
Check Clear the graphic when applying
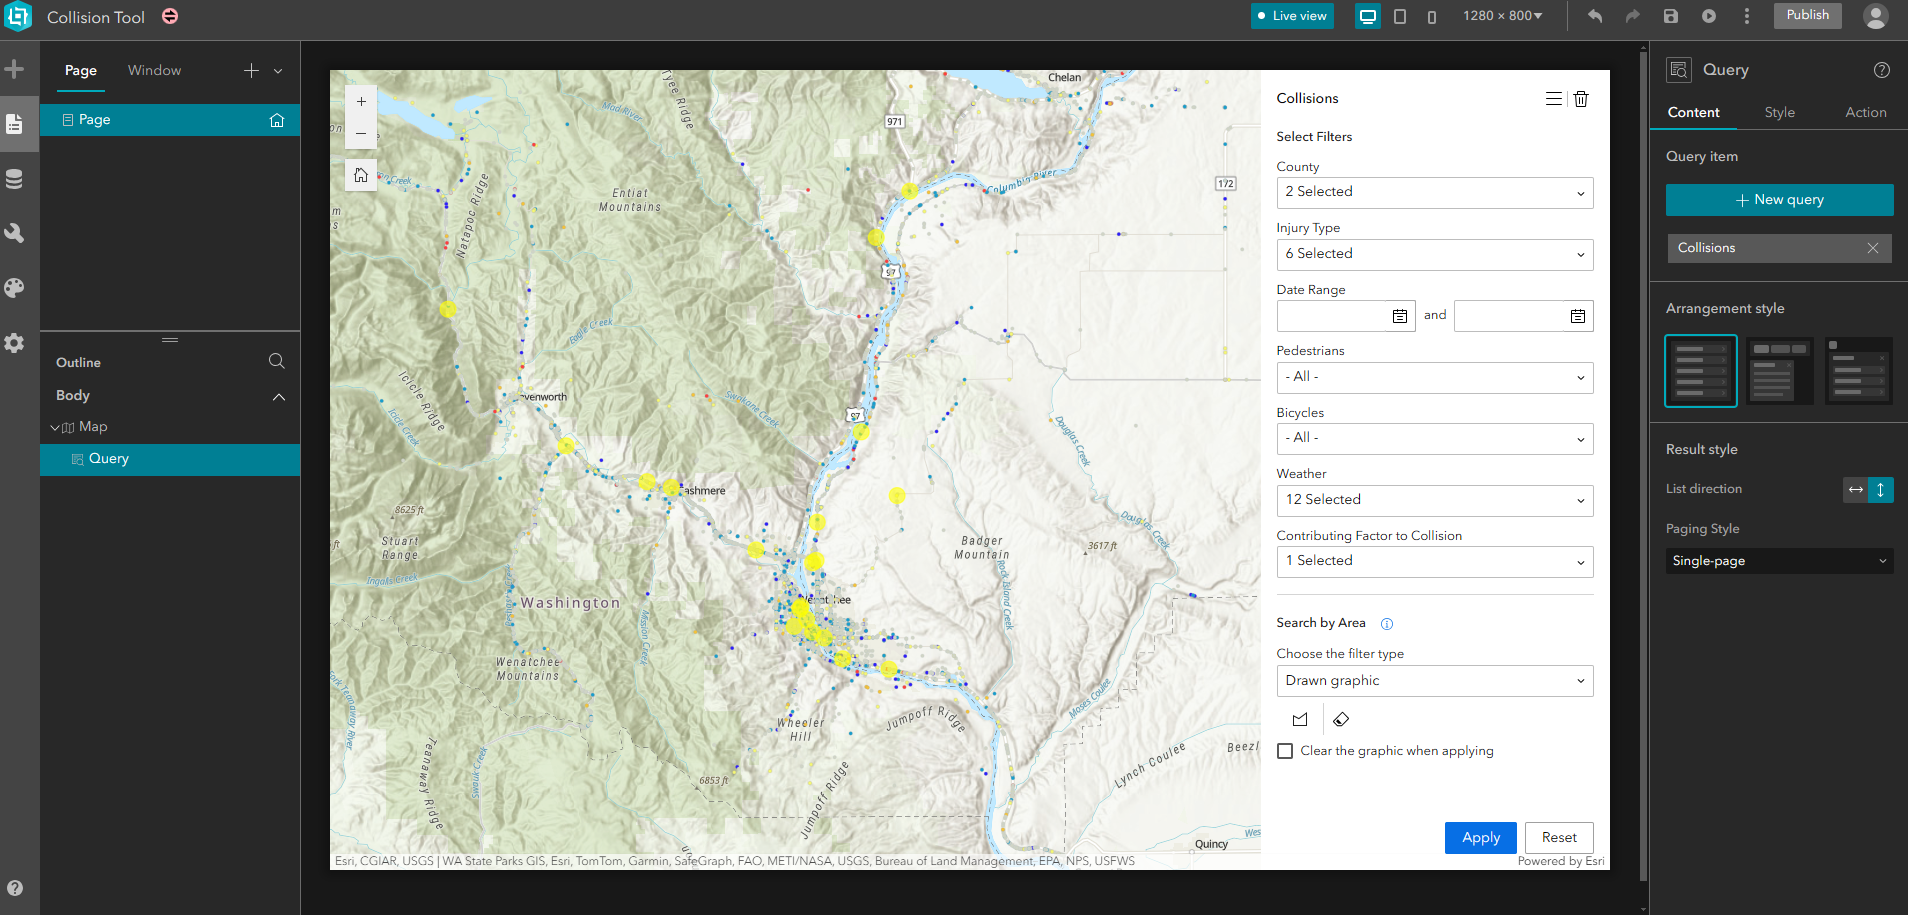pos(1285,751)
